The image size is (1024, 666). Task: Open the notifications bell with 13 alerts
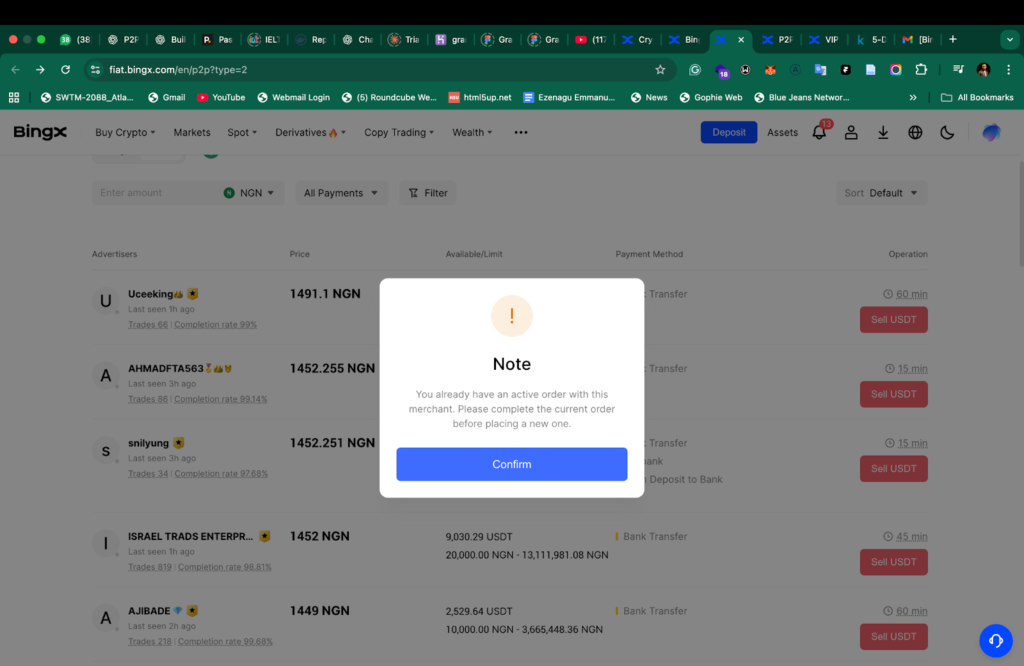(818, 132)
